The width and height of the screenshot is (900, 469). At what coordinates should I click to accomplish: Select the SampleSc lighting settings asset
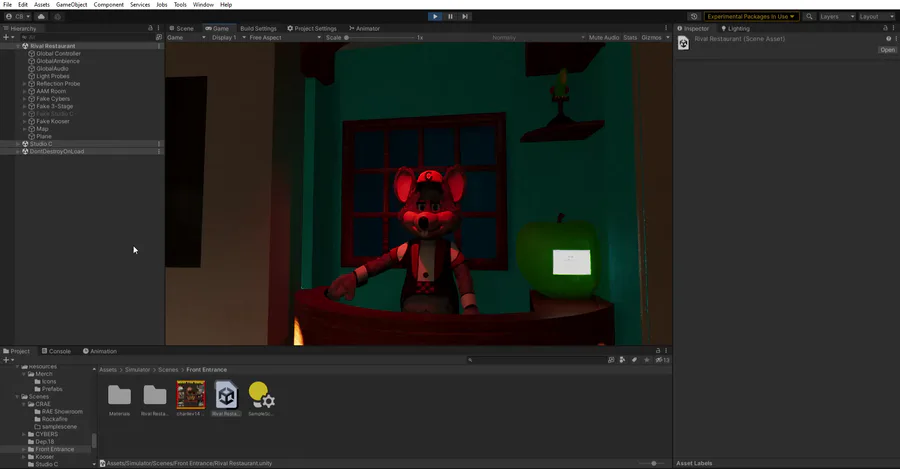pyautogui.click(x=261, y=398)
